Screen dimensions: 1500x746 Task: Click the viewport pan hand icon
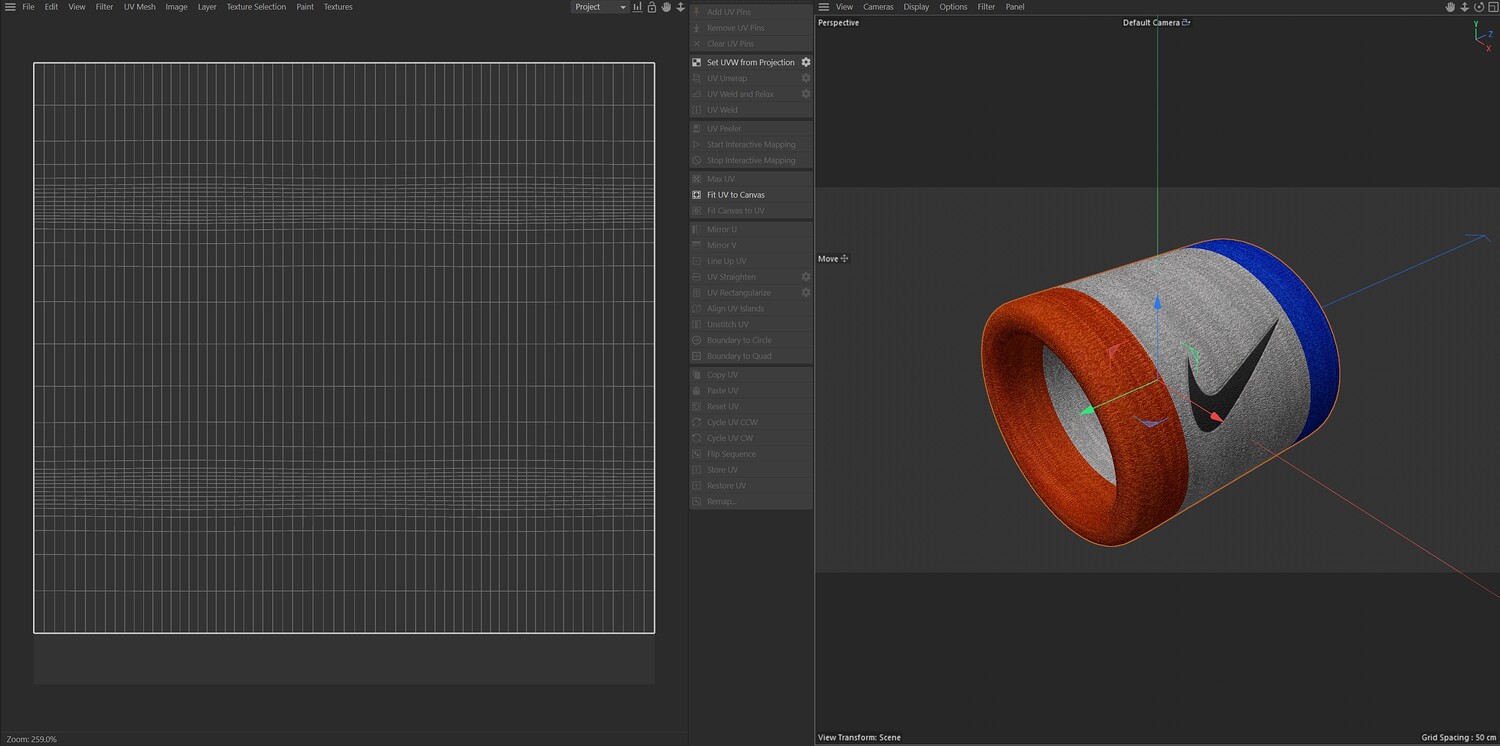pyautogui.click(x=1450, y=7)
